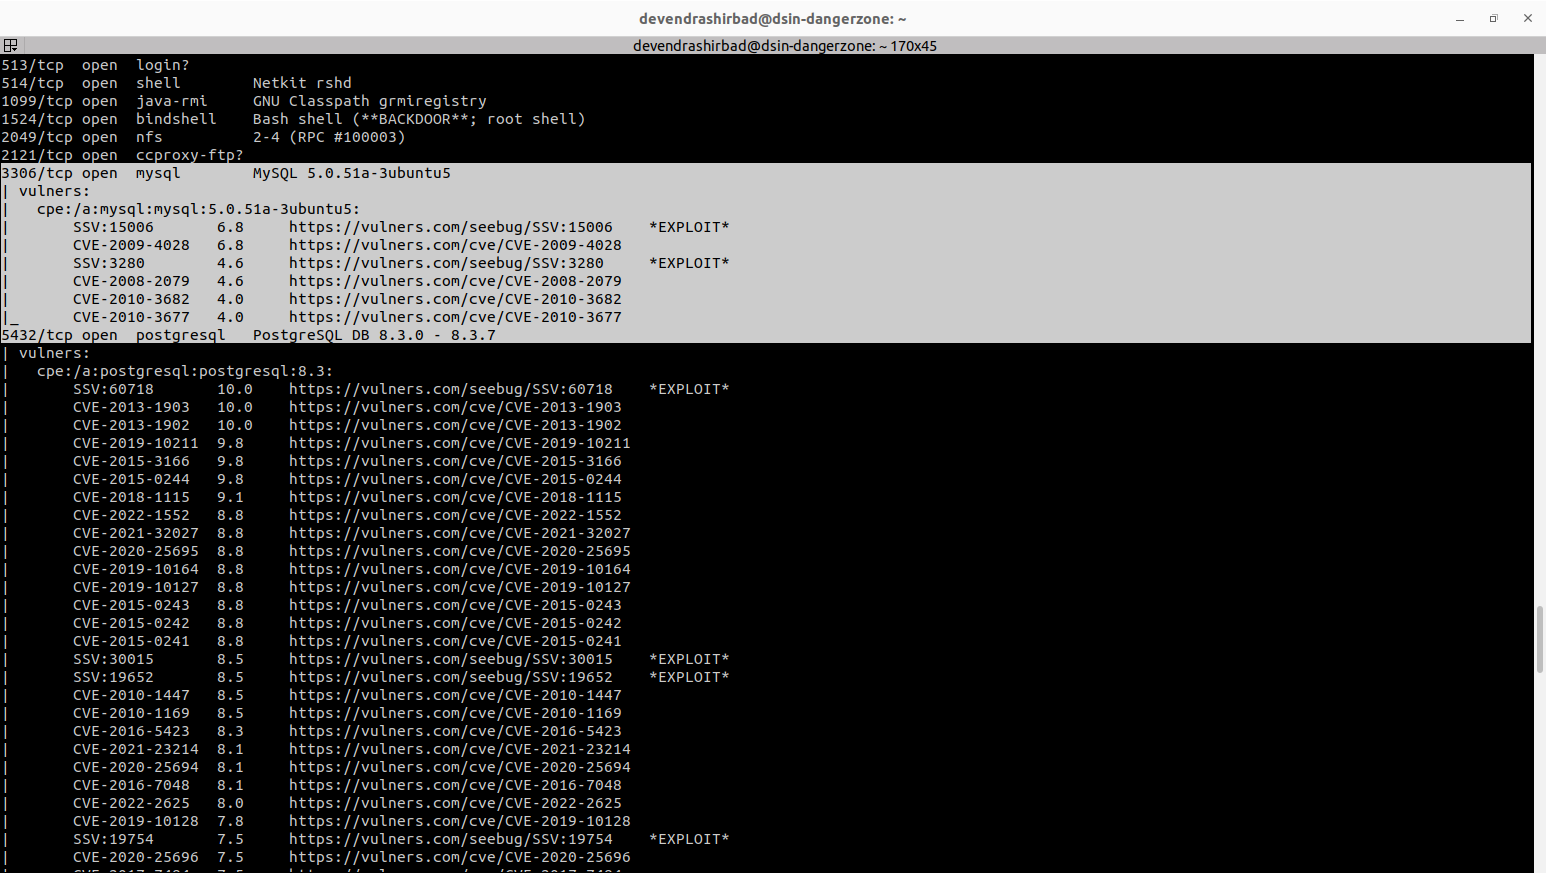Click the 514/tcp shell Netkit rshd line
1546x873 pixels.
pyautogui.click(x=176, y=83)
